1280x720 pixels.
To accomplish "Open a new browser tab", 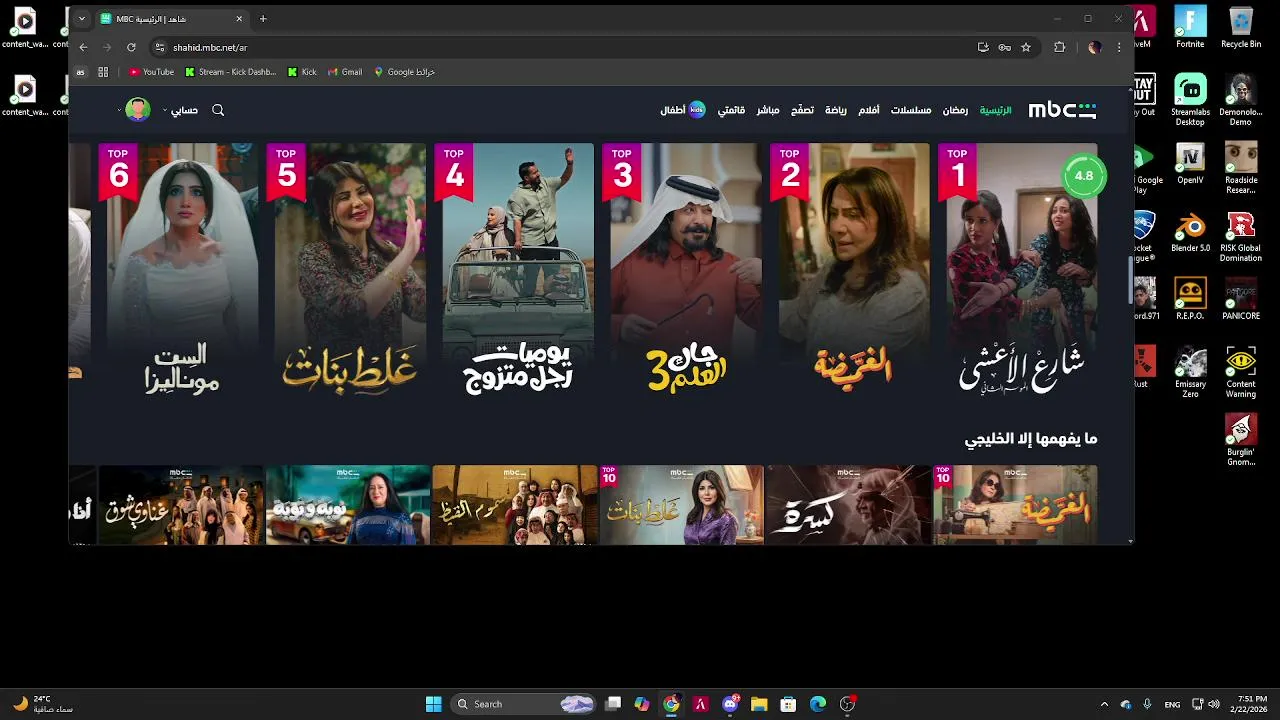I will point(263,19).
